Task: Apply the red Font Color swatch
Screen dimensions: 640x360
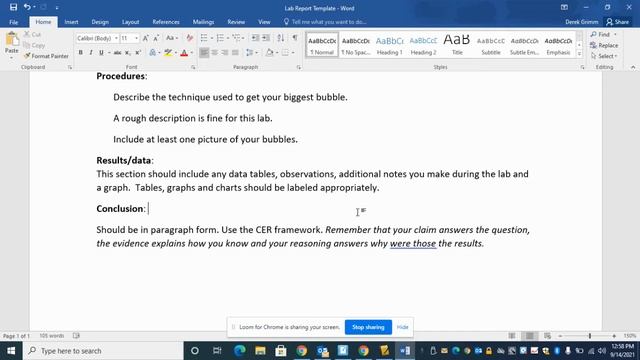Action: tap(184, 53)
